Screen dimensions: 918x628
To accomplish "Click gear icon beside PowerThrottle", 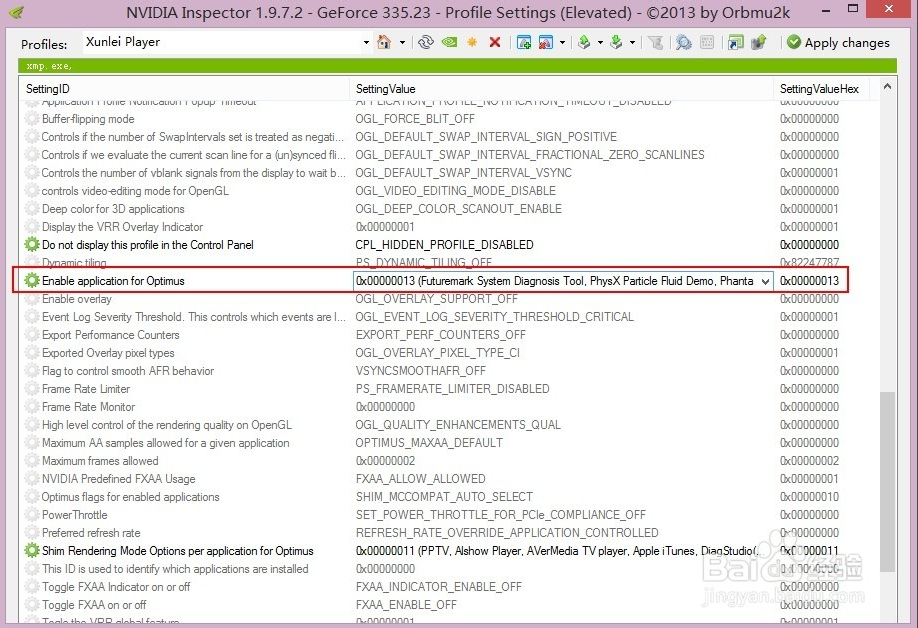I will (x=32, y=515).
